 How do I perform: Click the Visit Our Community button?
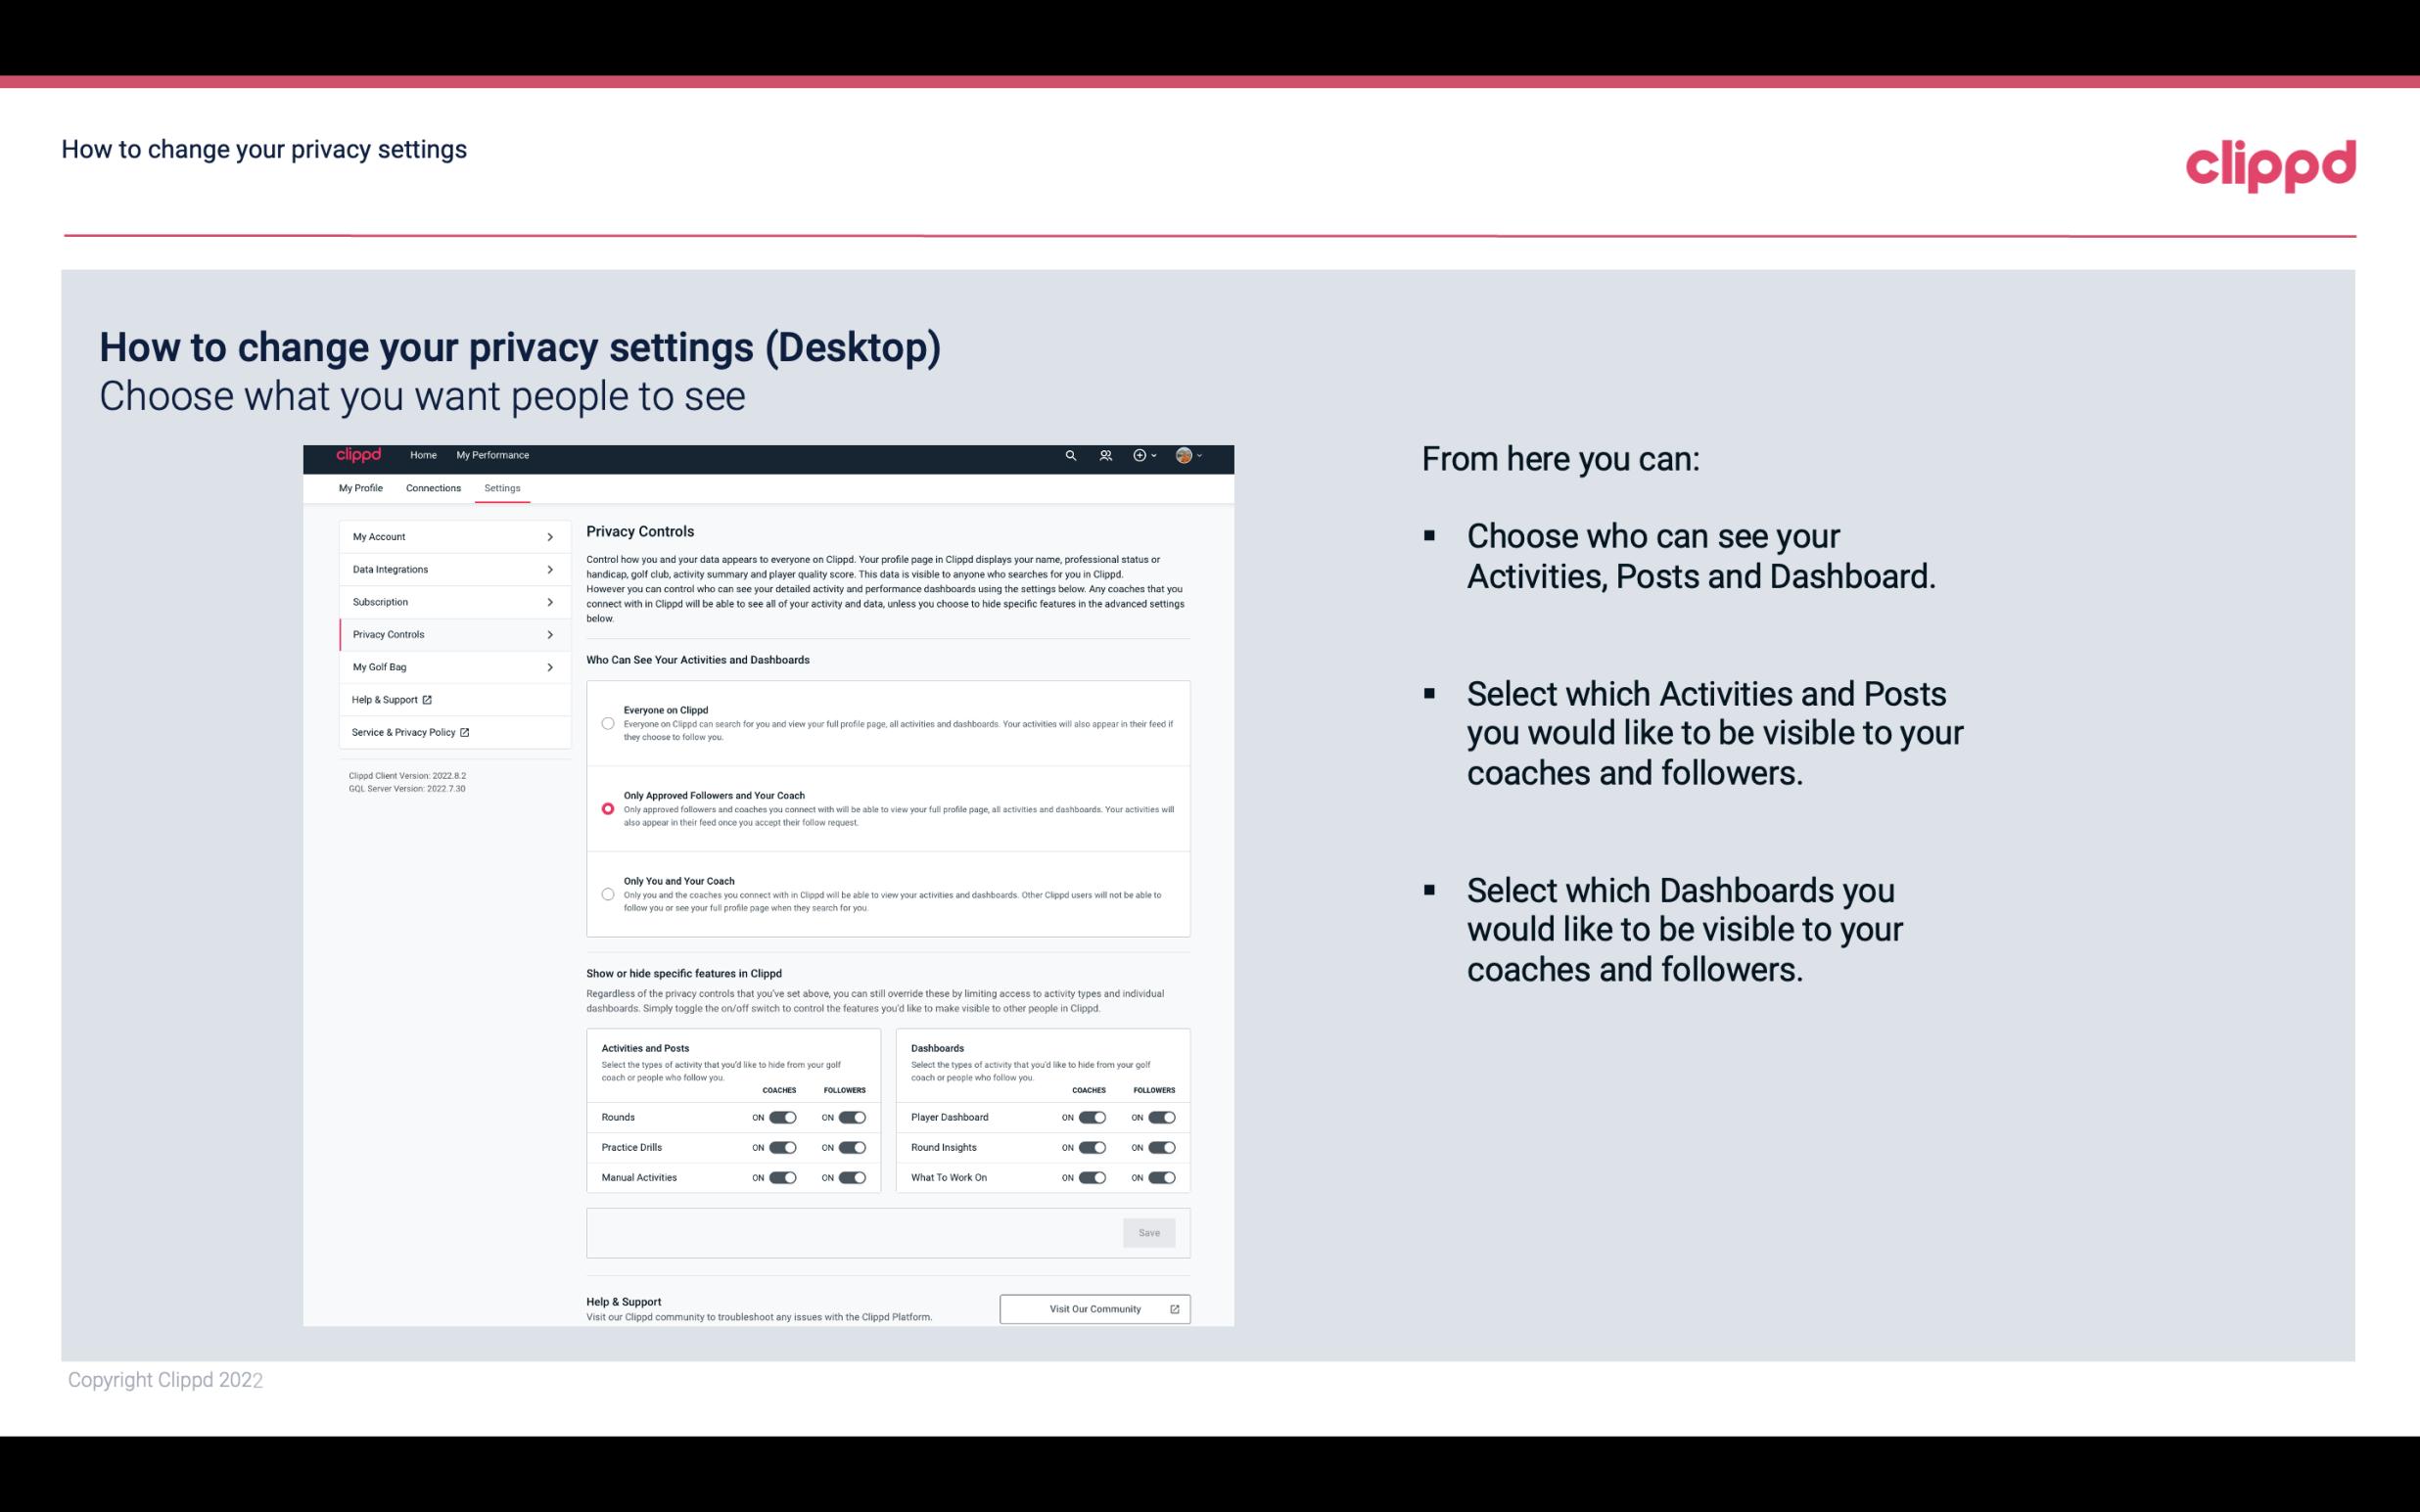tap(1093, 1308)
